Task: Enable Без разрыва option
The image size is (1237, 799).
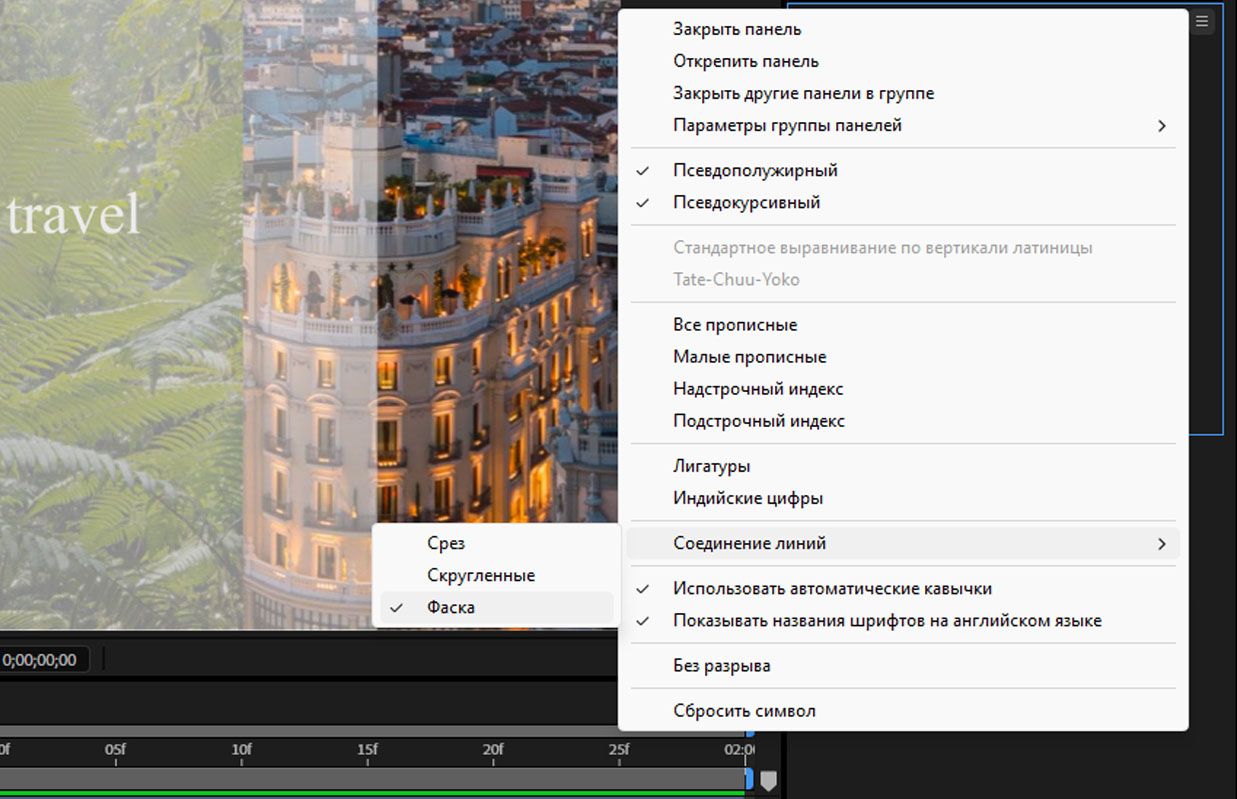Action: (x=903, y=666)
